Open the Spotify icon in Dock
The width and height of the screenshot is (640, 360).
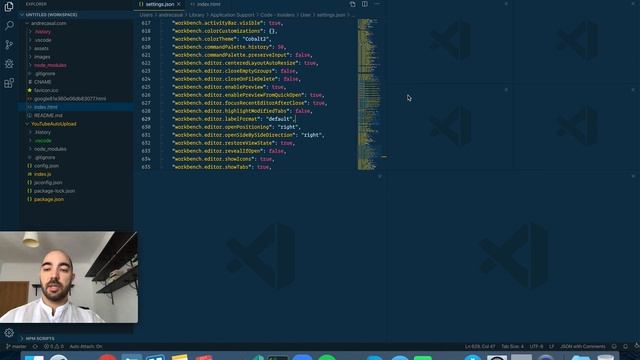coord(327,358)
